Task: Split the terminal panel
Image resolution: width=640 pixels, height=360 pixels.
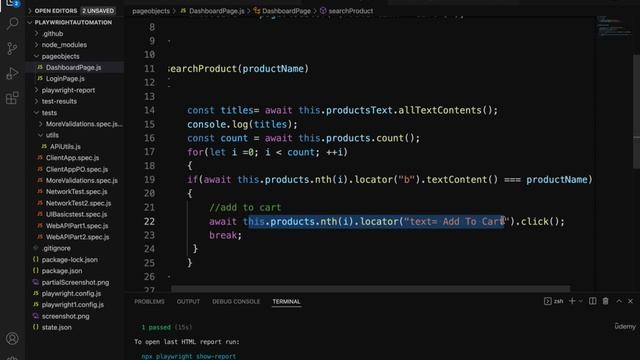Action: click(593, 301)
